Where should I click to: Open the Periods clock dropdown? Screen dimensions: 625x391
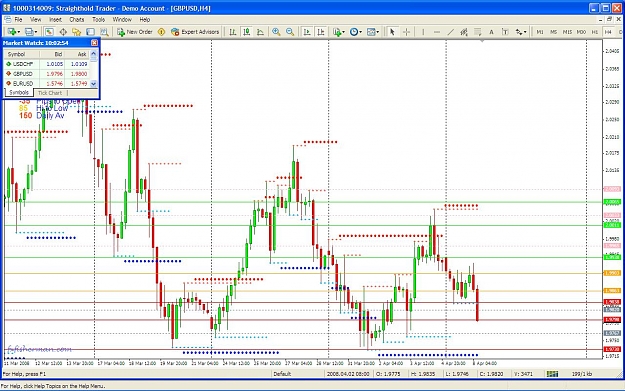356,32
